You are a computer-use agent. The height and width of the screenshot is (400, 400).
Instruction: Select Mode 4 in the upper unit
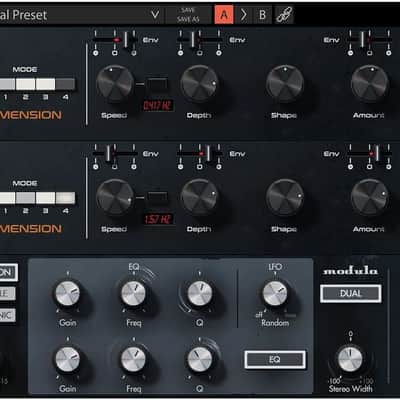pos(65,84)
